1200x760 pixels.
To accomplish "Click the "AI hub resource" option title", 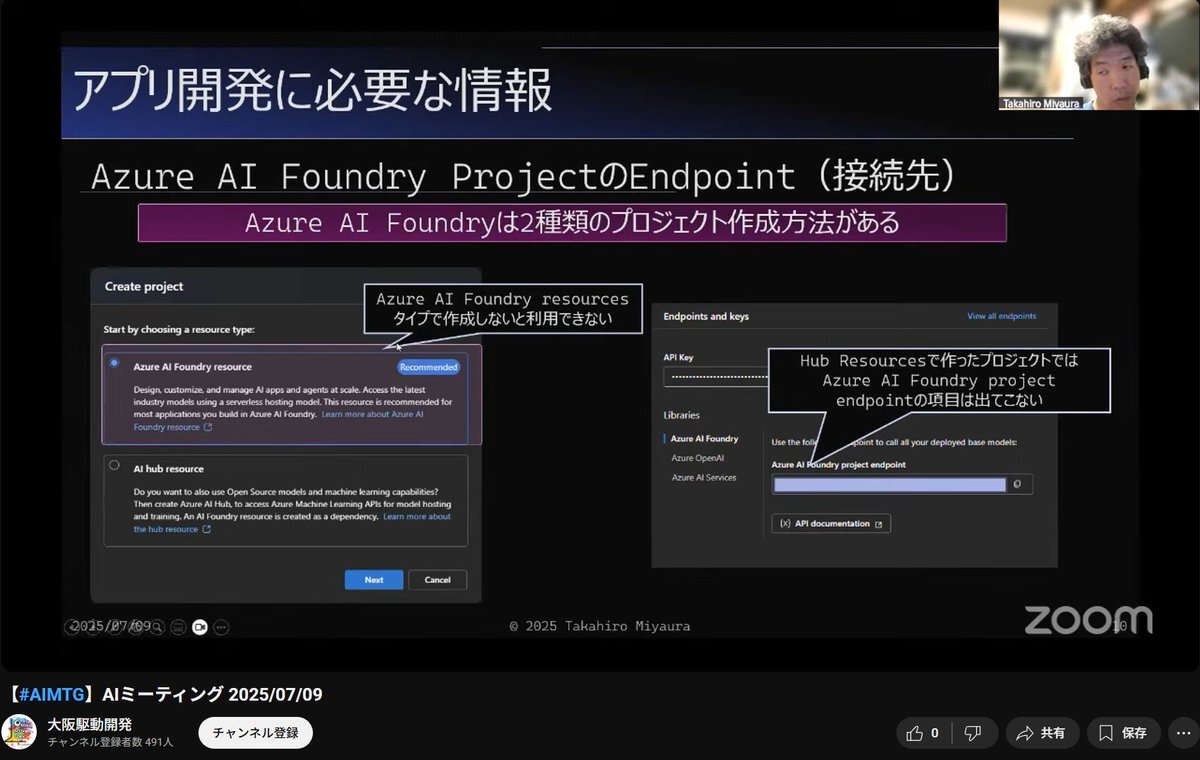I will (169, 468).
